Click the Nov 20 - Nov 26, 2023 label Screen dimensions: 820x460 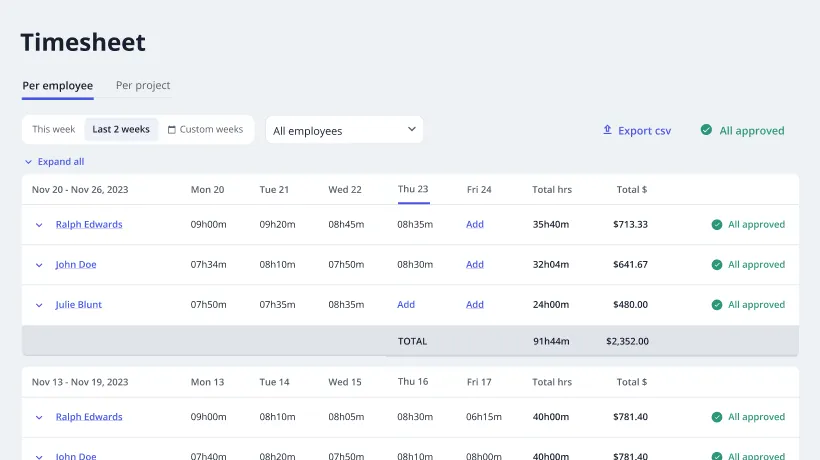(x=80, y=190)
